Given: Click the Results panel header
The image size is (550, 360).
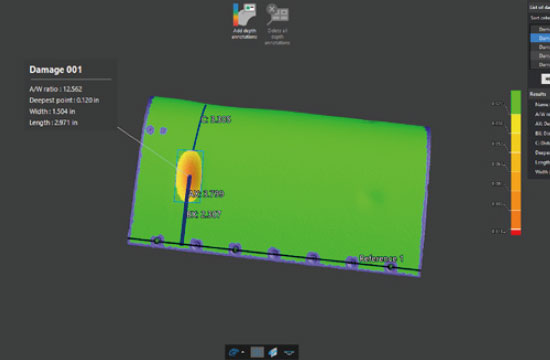Looking at the screenshot, I should click(538, 94).
